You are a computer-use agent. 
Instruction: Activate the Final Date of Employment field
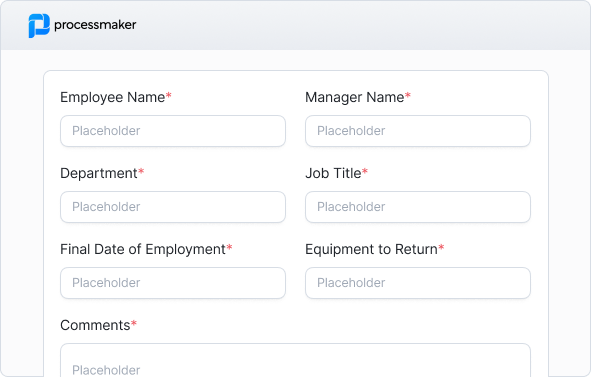point(173,283)
